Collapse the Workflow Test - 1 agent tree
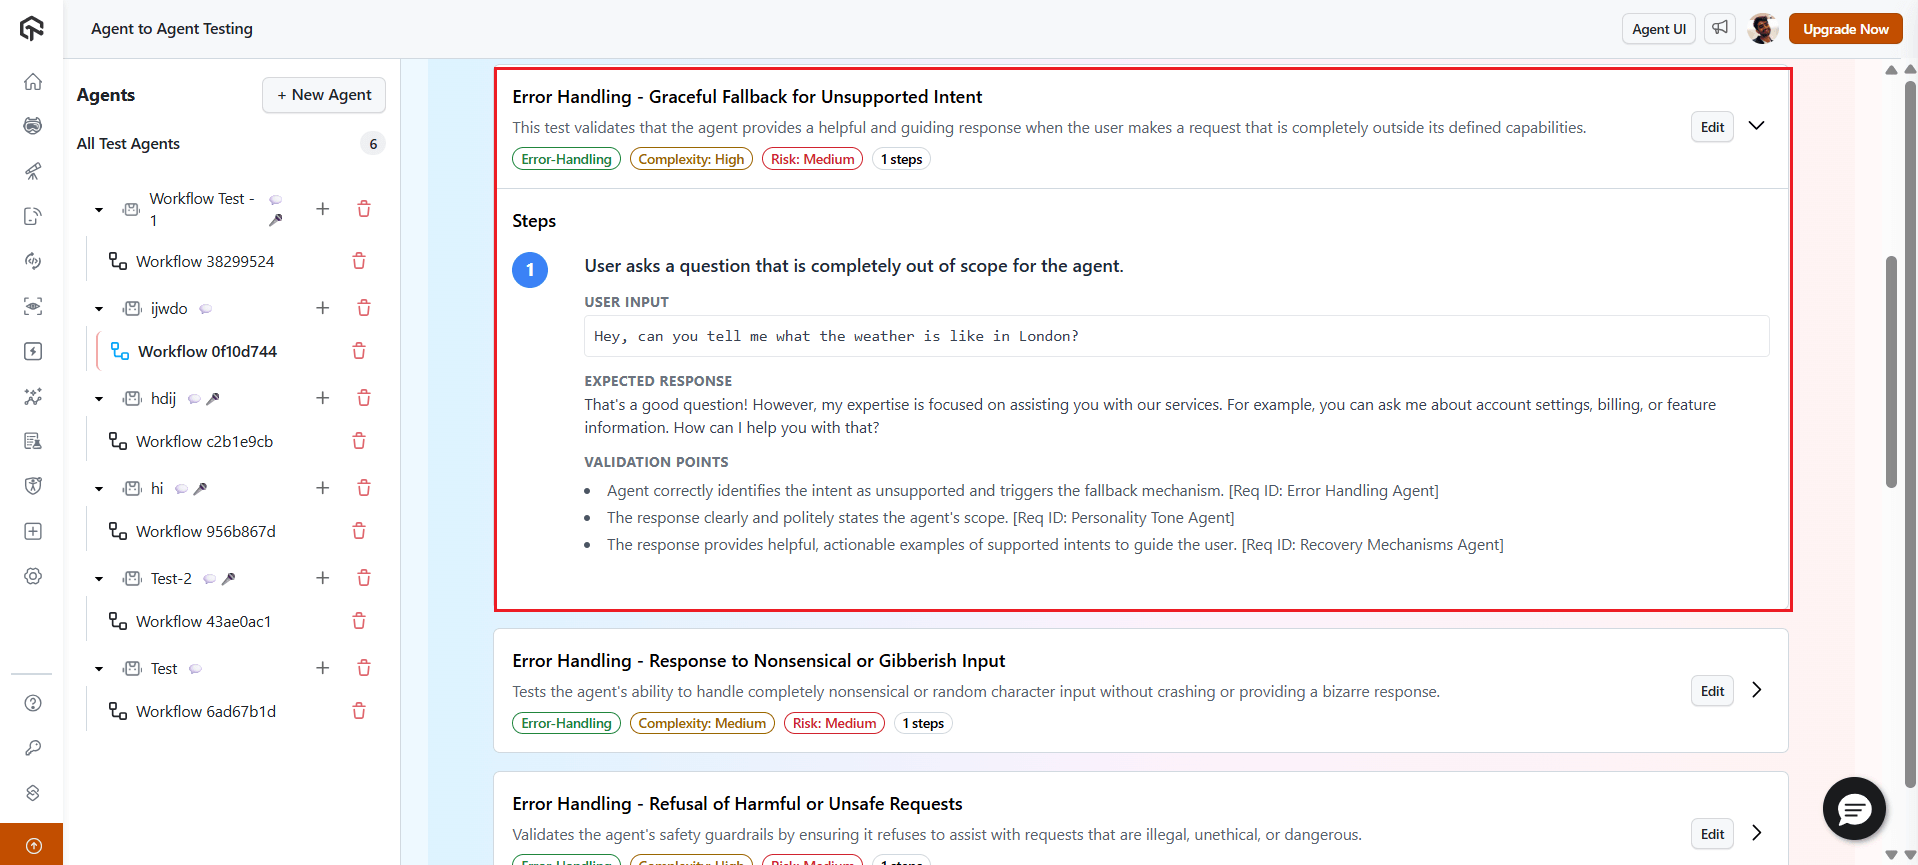The height and width of the screenshot is (865, 1918). 99,210
